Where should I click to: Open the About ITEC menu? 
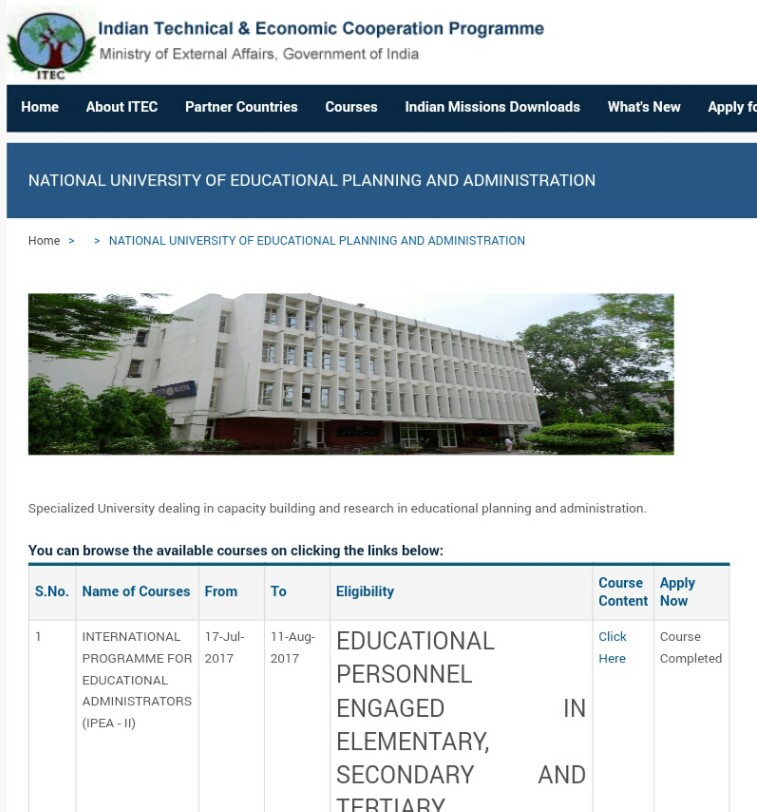point(122,107)
